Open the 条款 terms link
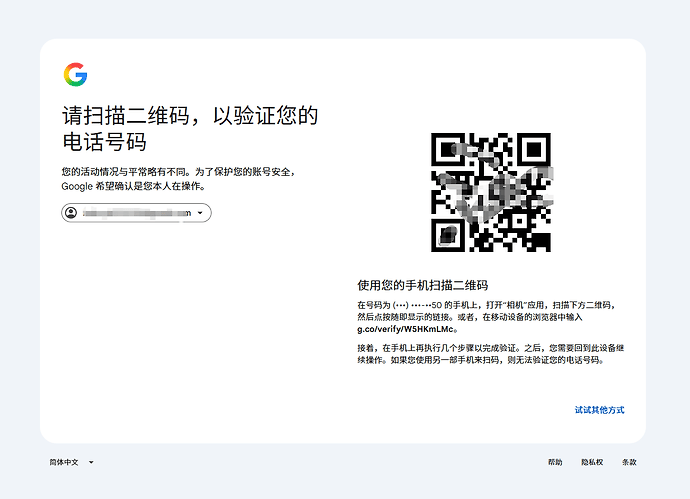The height and width of the screenshot is (499, 690). click(629, 462)
